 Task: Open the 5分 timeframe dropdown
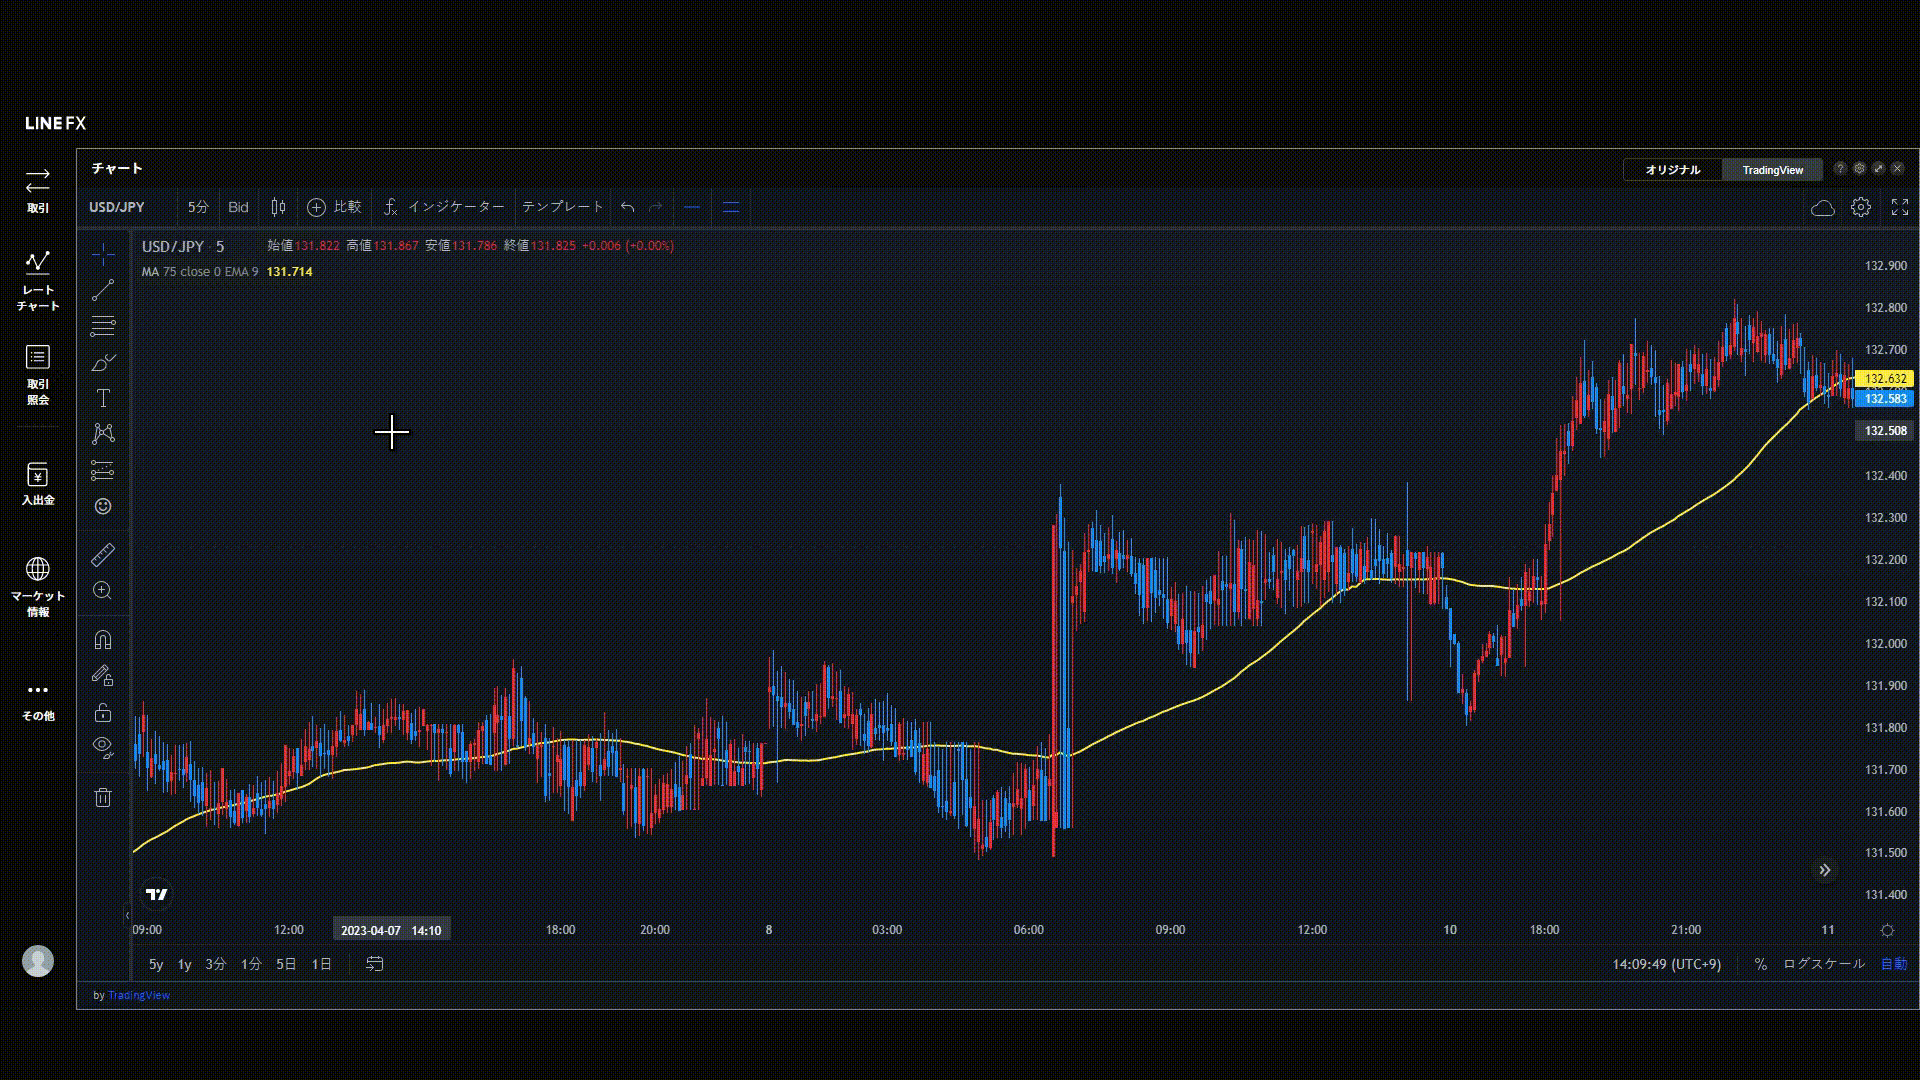pos(198,207)
